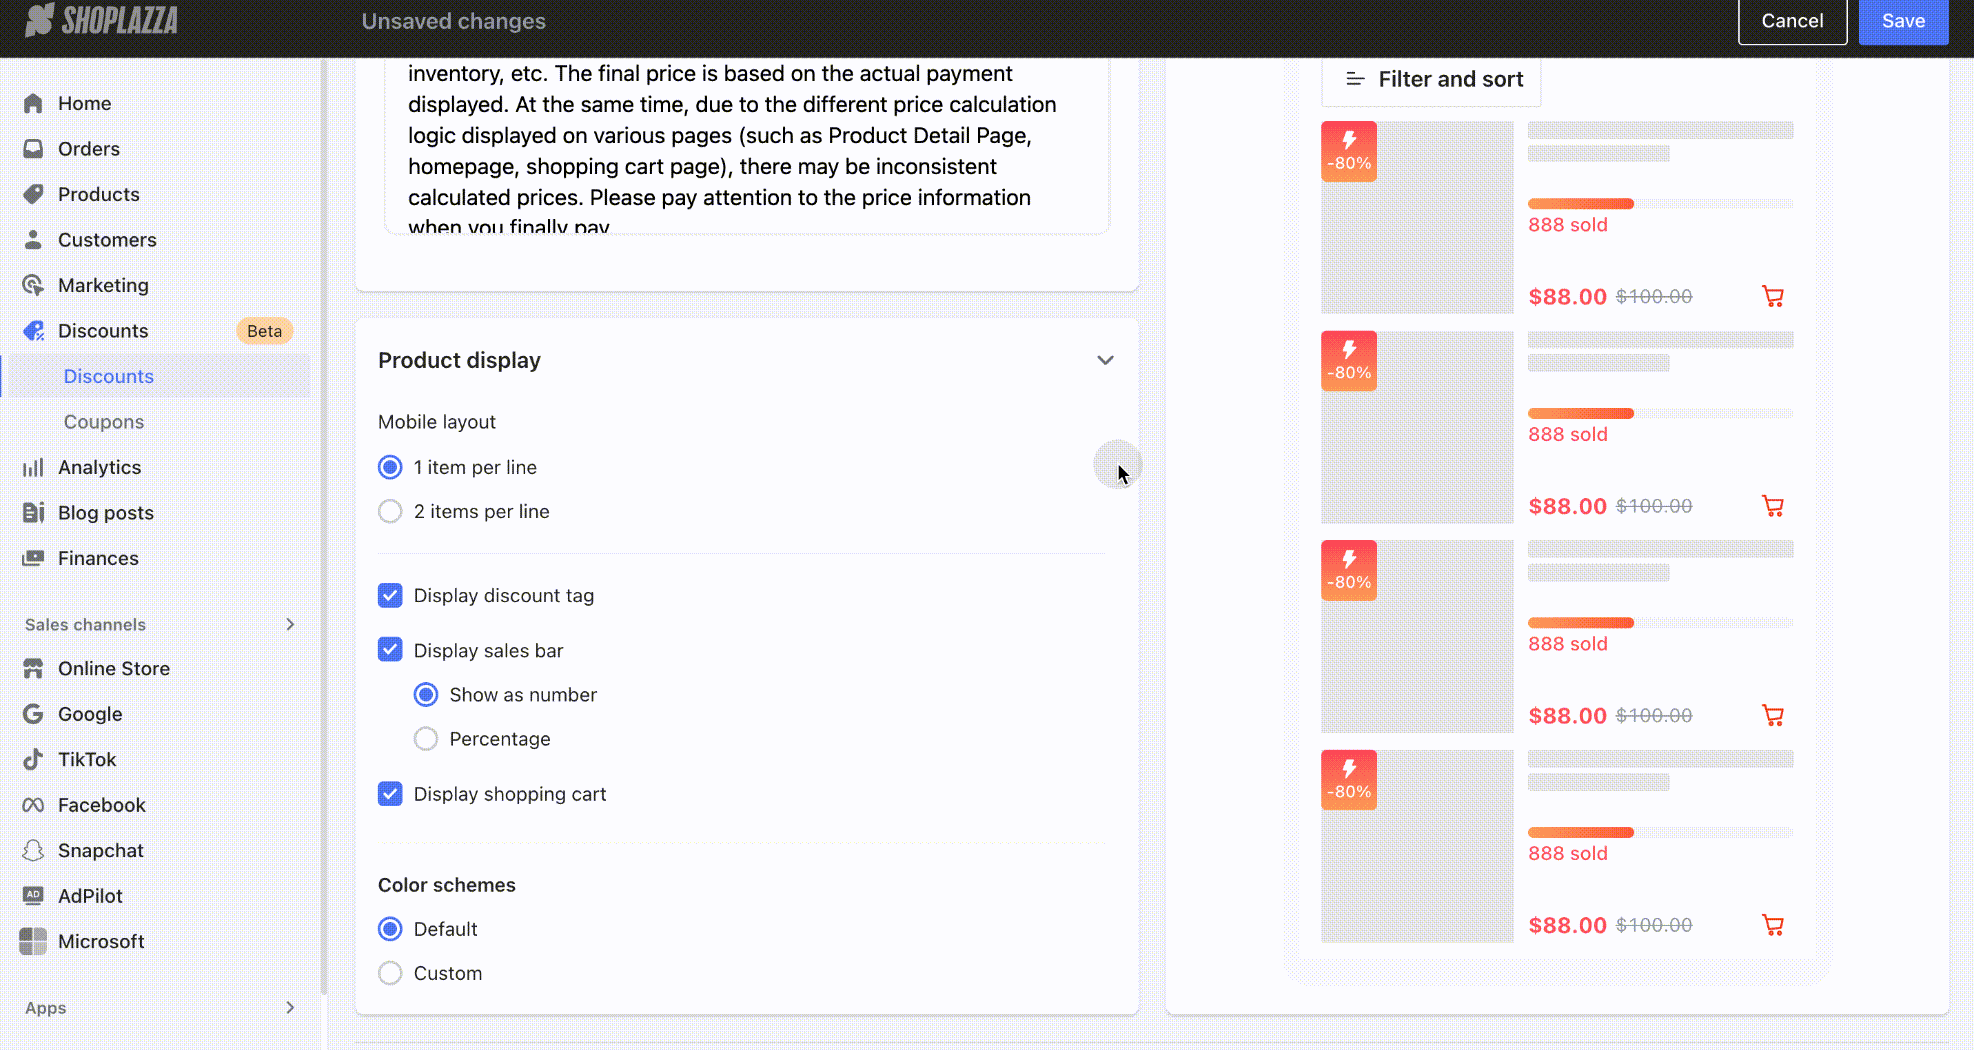The height and width of the screenshot is (1050, 1974).
Task: Click the Filter and sort control
Action: (x=1432, y=80)
